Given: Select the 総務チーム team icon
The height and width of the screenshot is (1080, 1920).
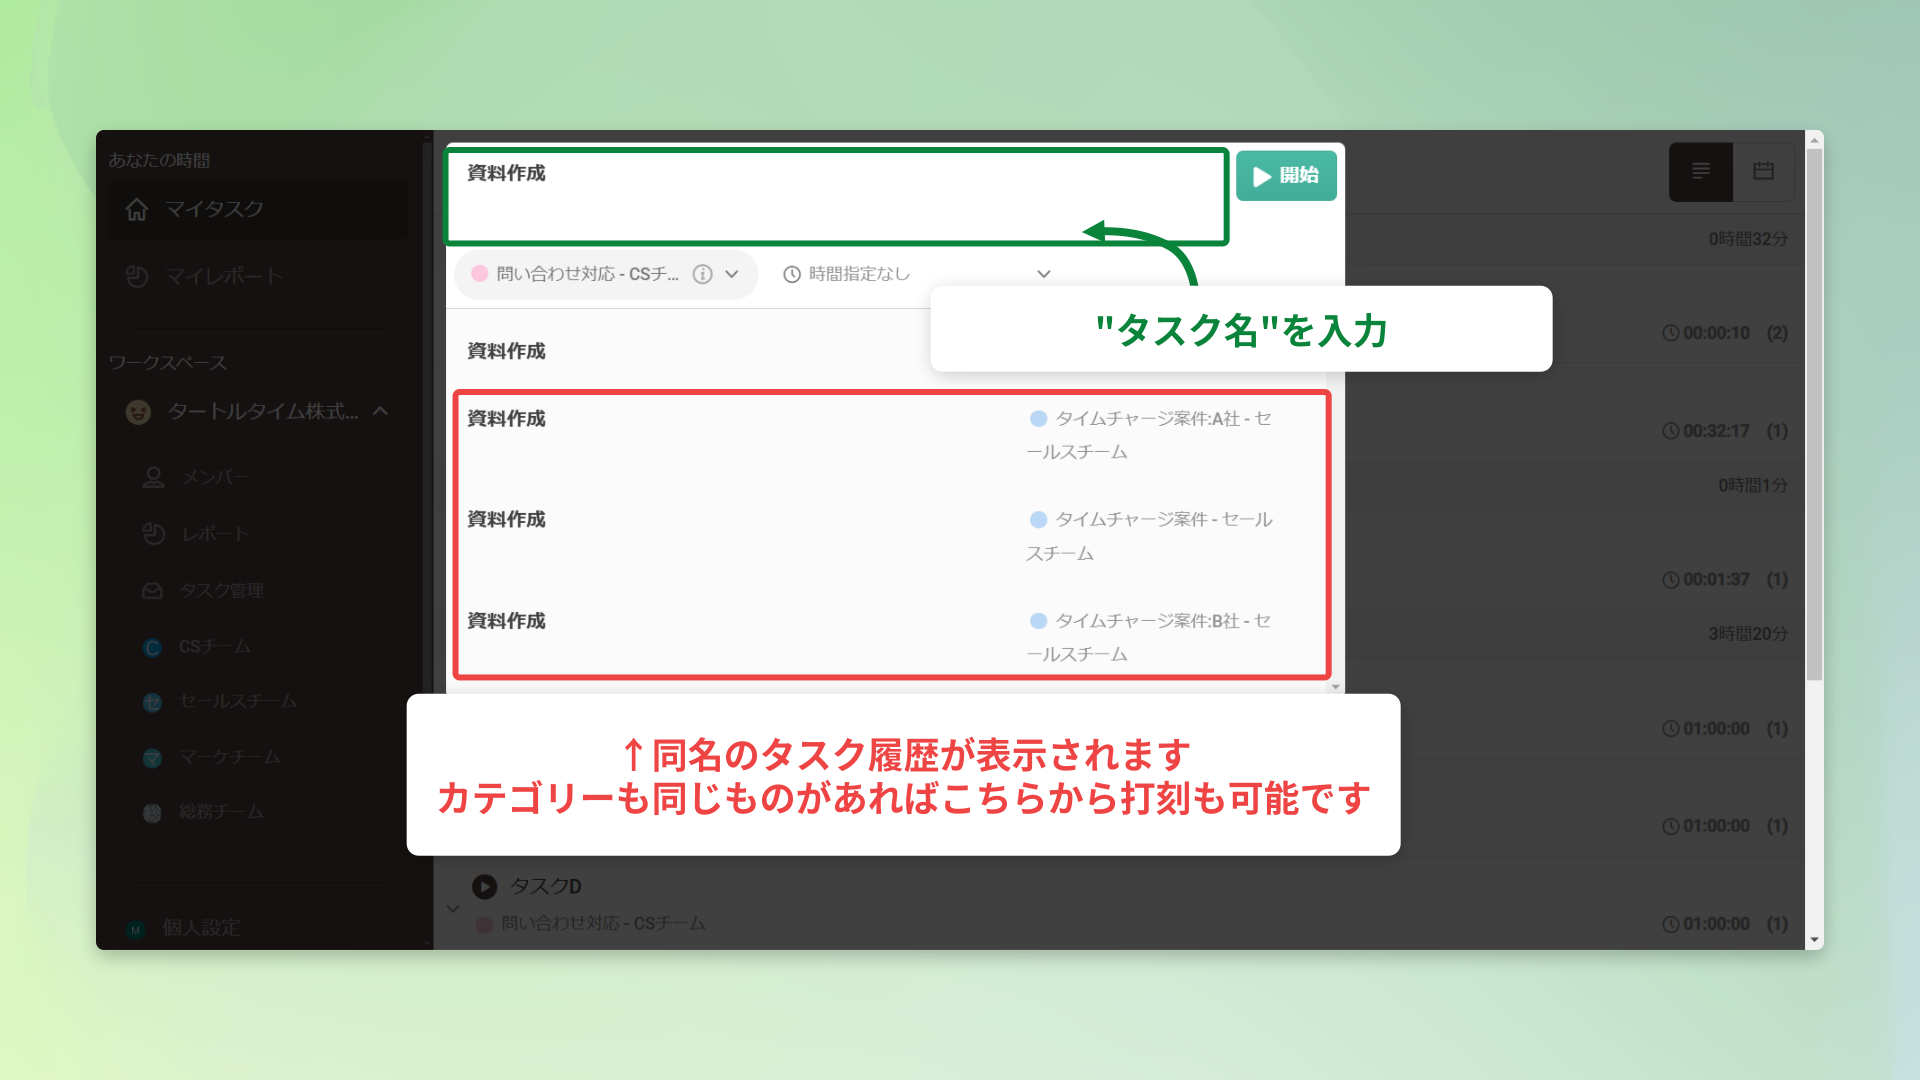Looking at the screenshot, I should click(152, 812).
